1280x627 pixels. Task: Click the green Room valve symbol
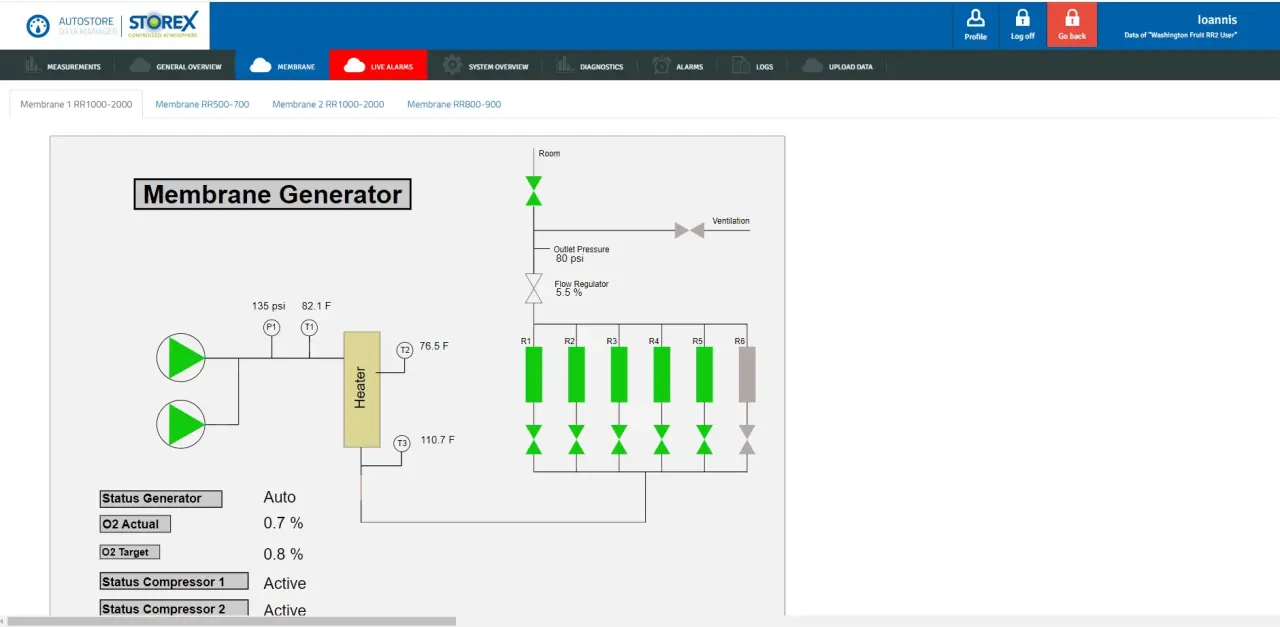click(x=534, y=191)
